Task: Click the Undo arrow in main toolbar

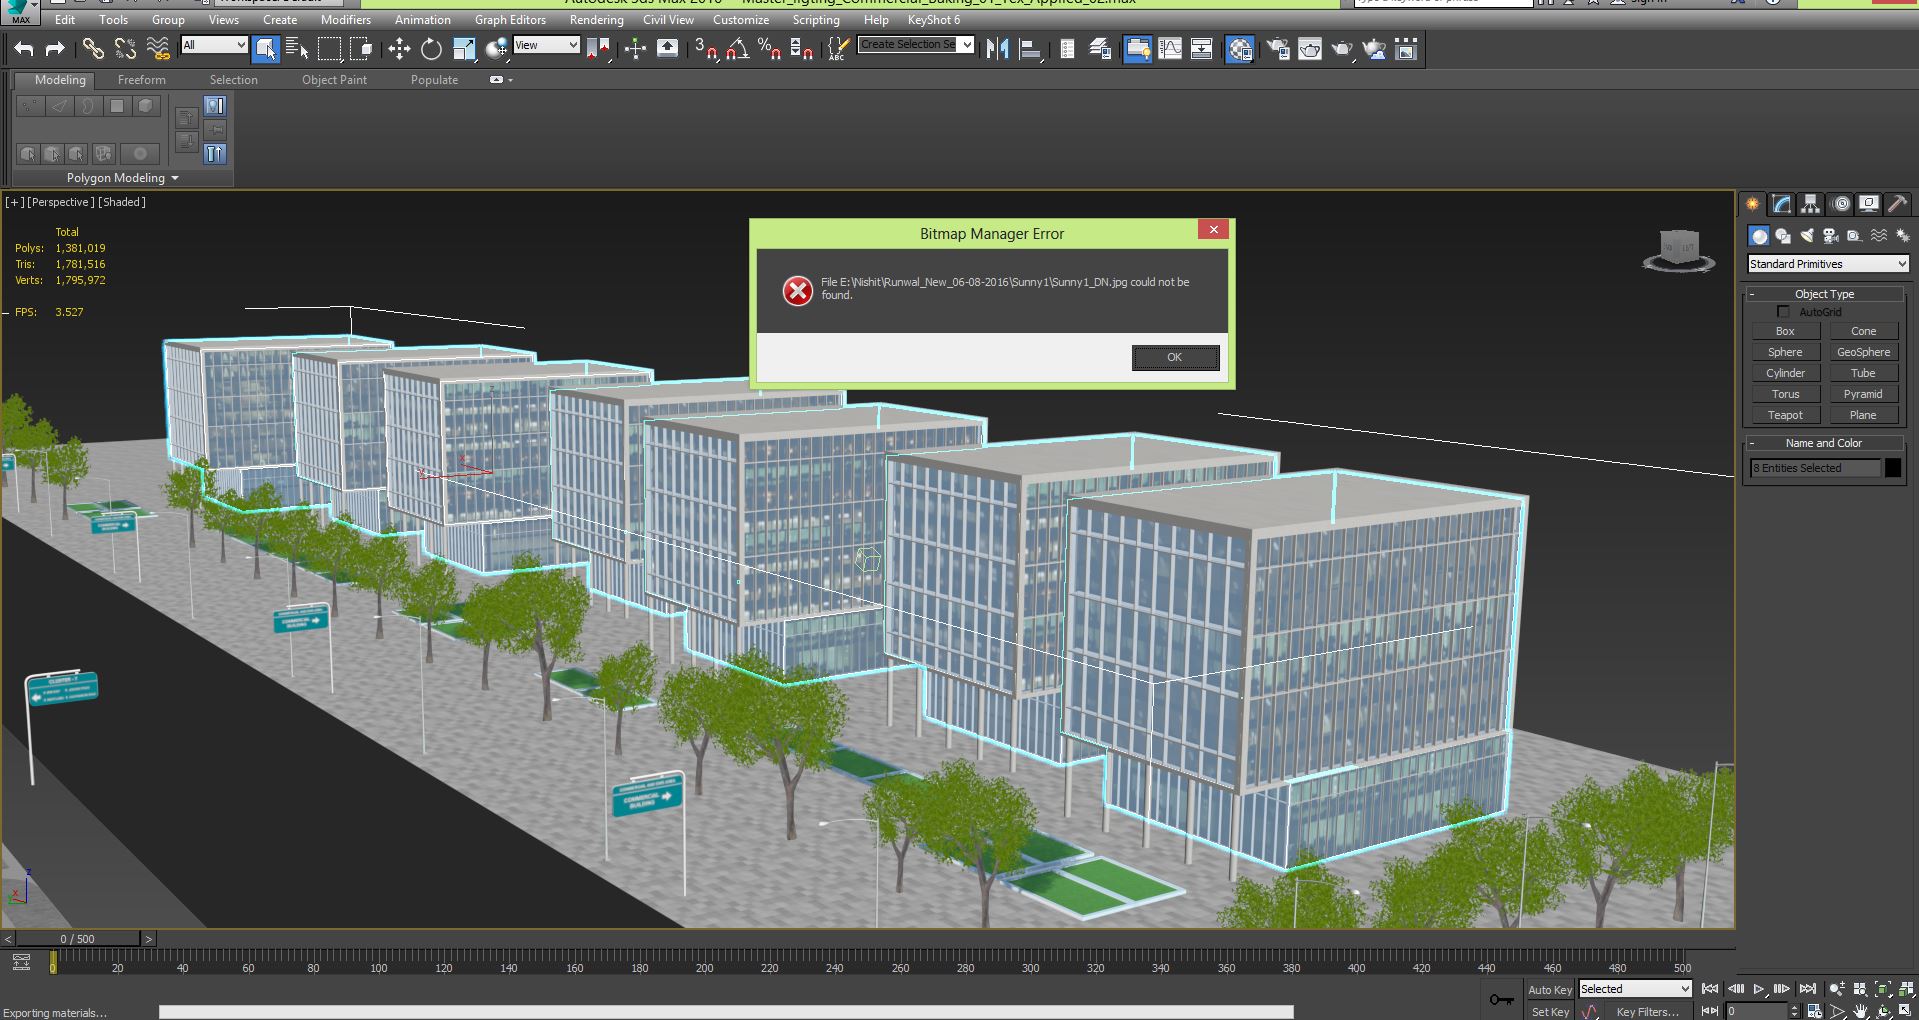Action: 24,48
